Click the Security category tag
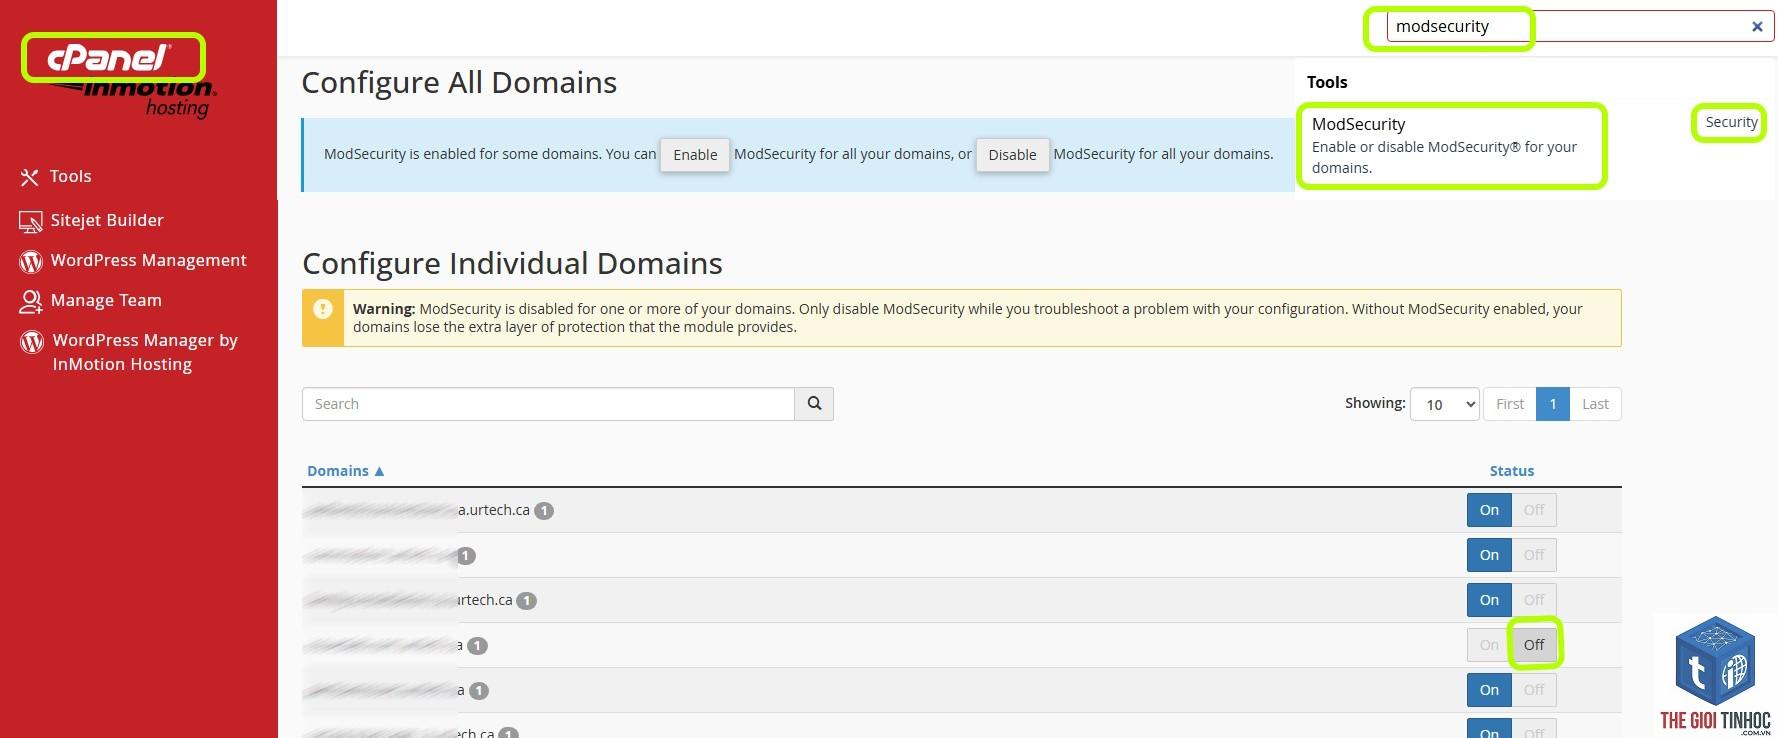The width and height of the screenshot is (1778, 738). point(1731,122)
